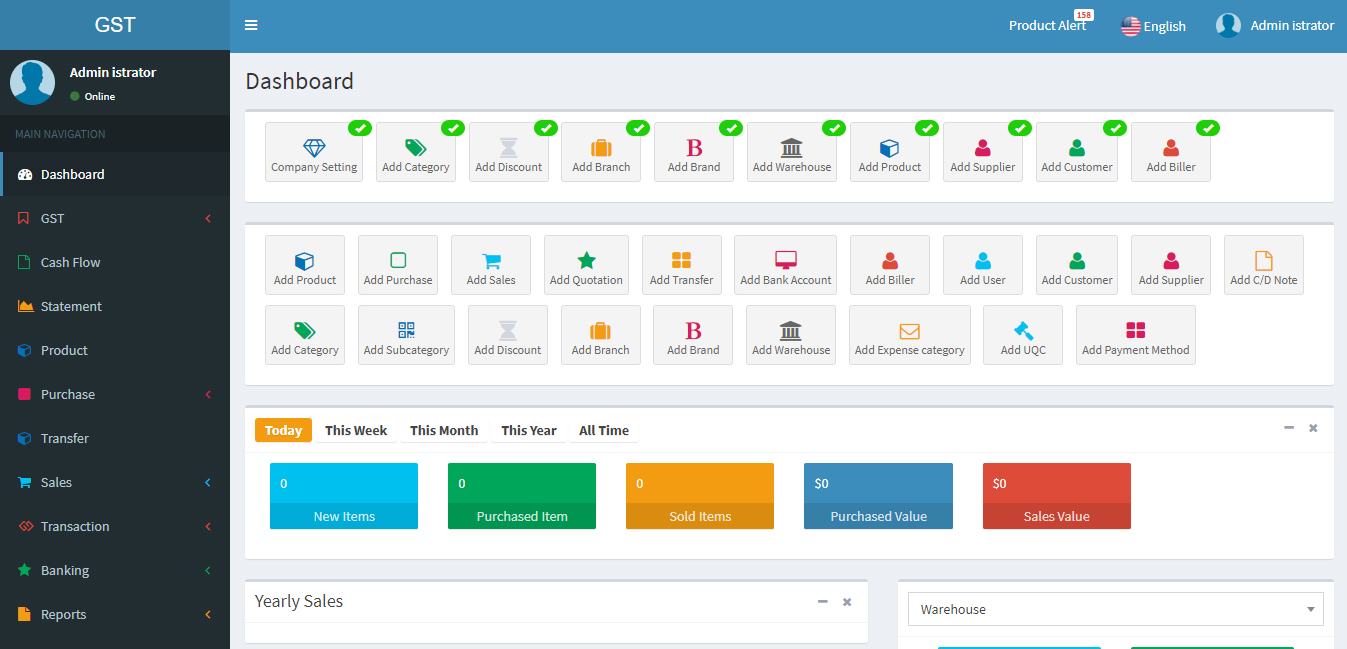Switch to This Month tab
The height and width of the screenshot is (649, 1347).
(x=443, y=430)
